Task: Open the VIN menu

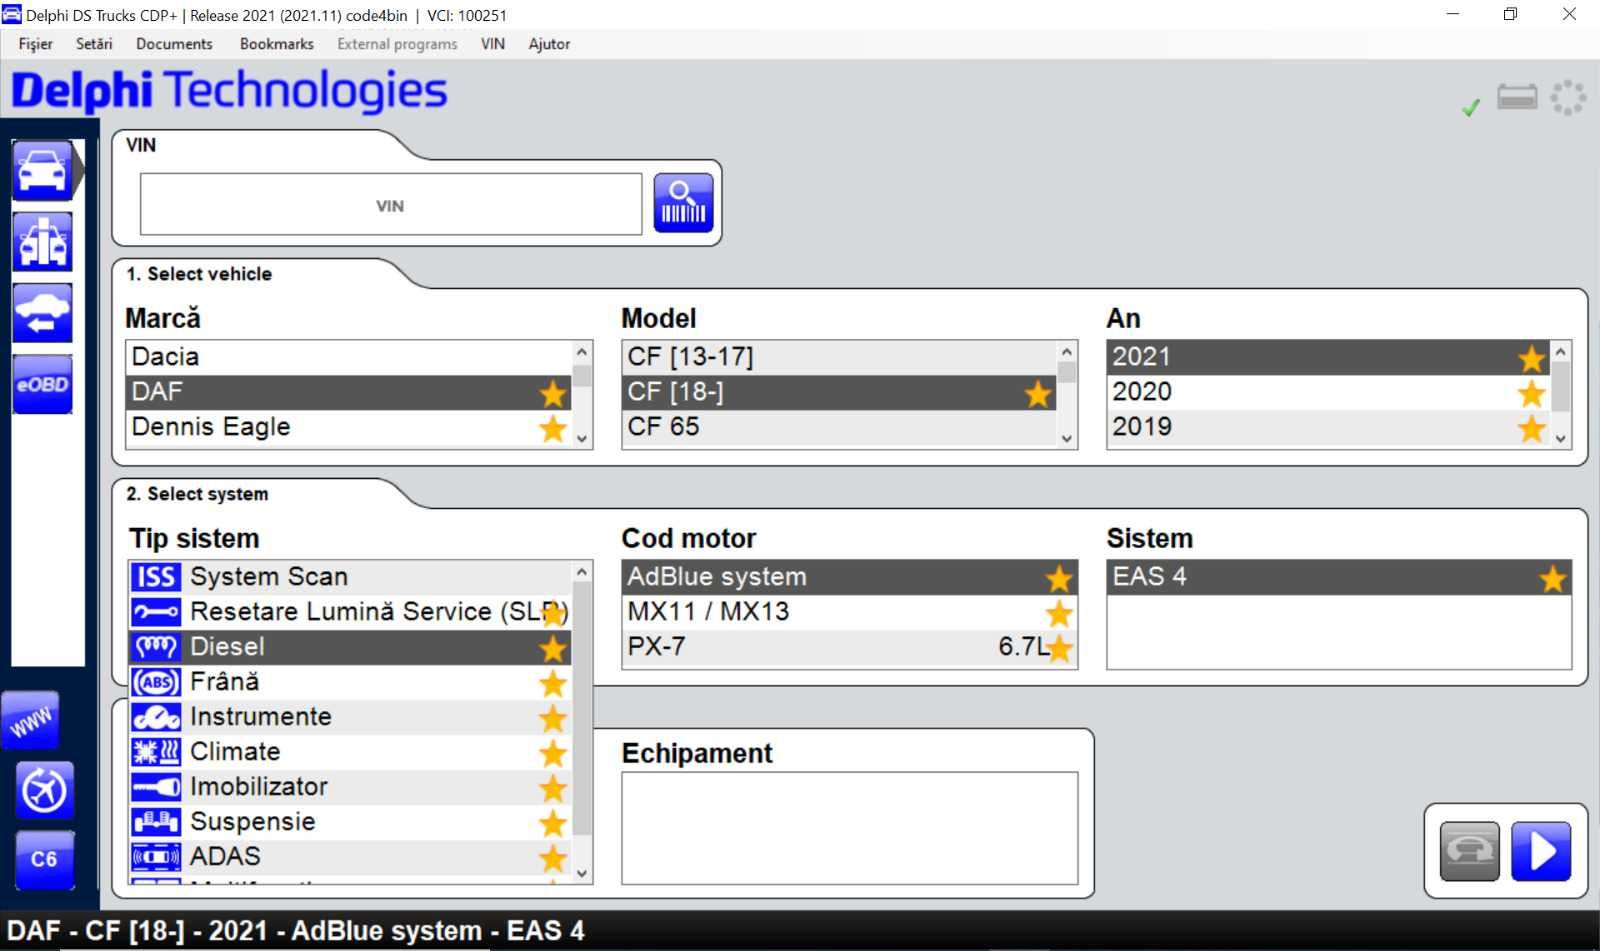Action: tap(493, 44)
